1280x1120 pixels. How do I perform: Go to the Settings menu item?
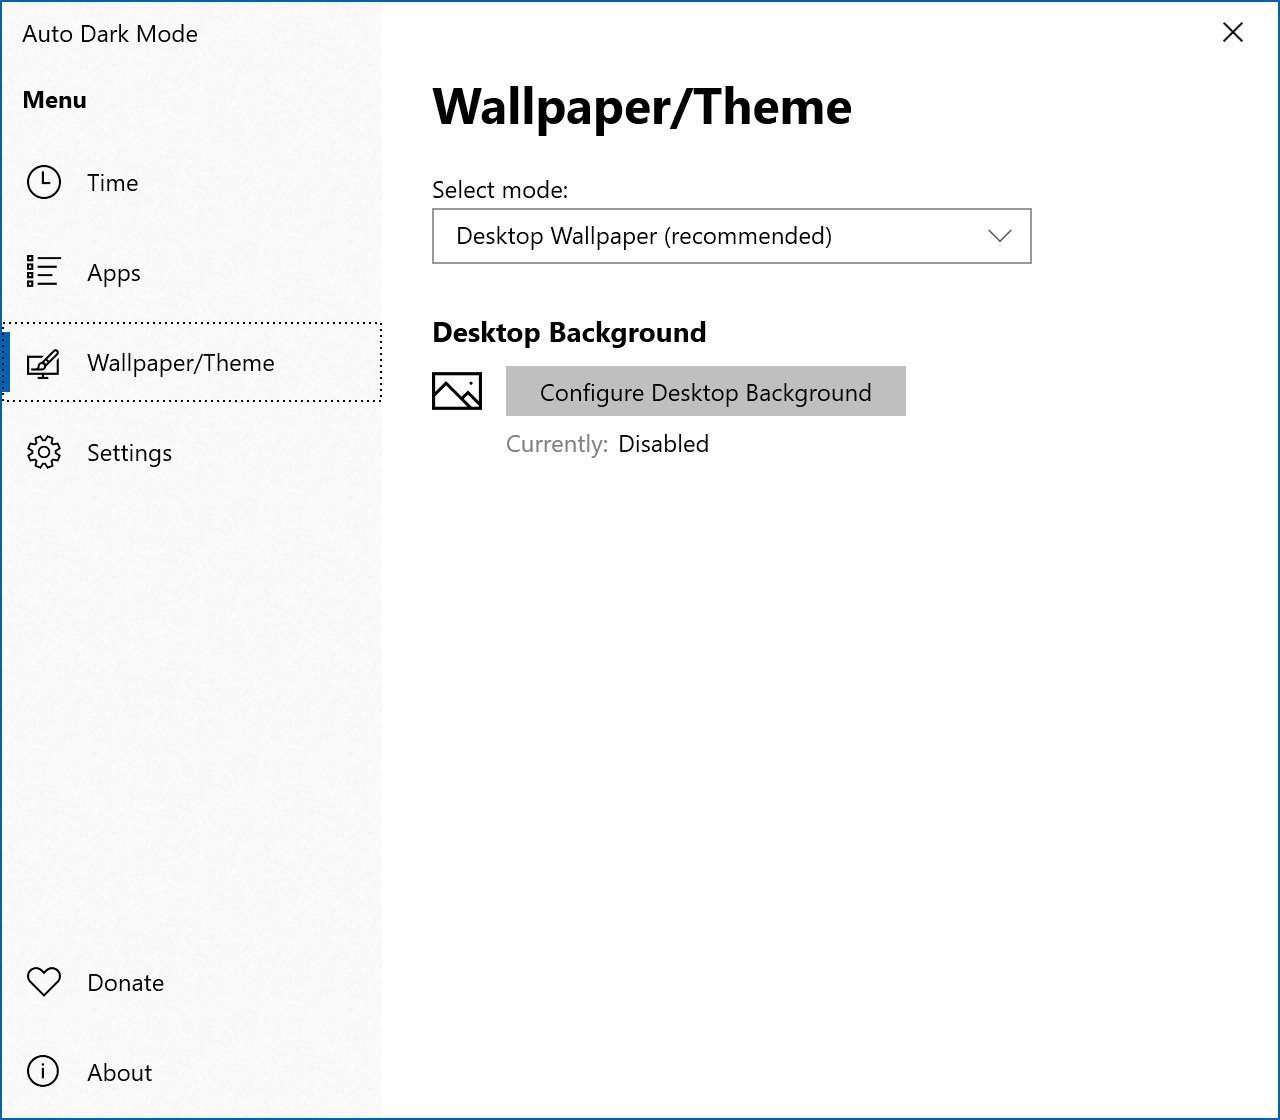(192, 452)
